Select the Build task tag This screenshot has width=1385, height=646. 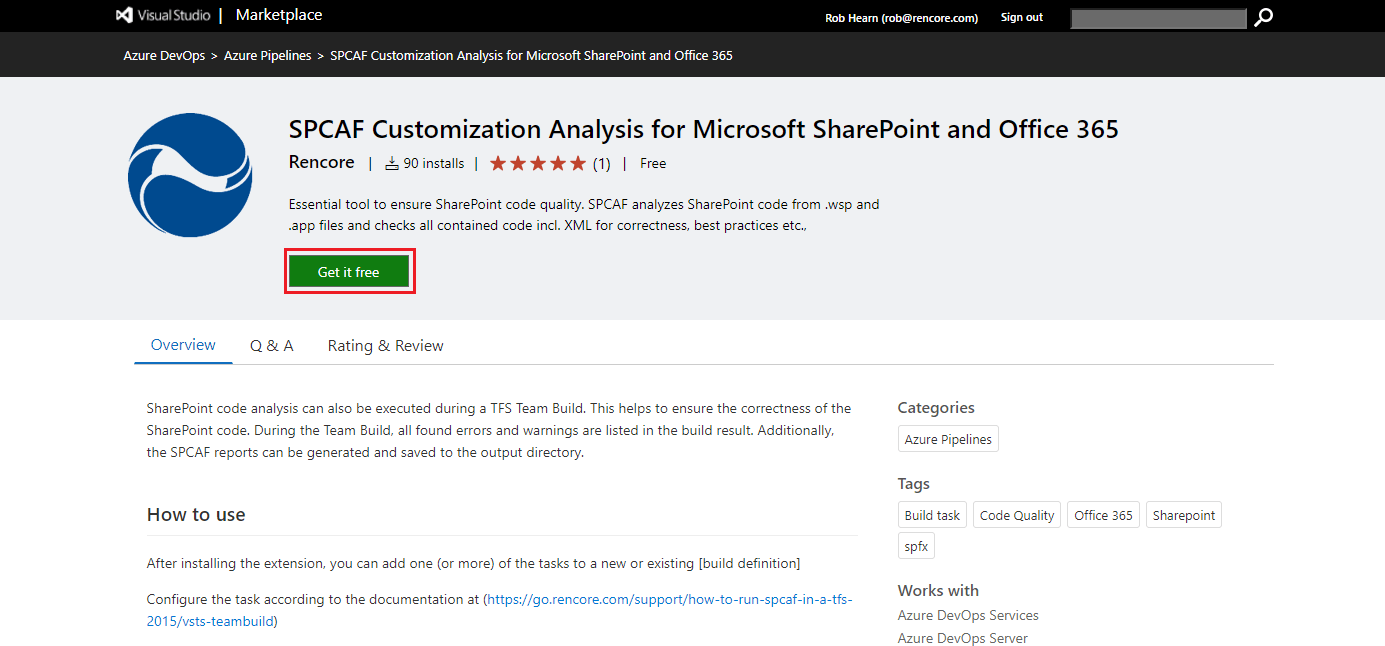click(x=932, y=515)
